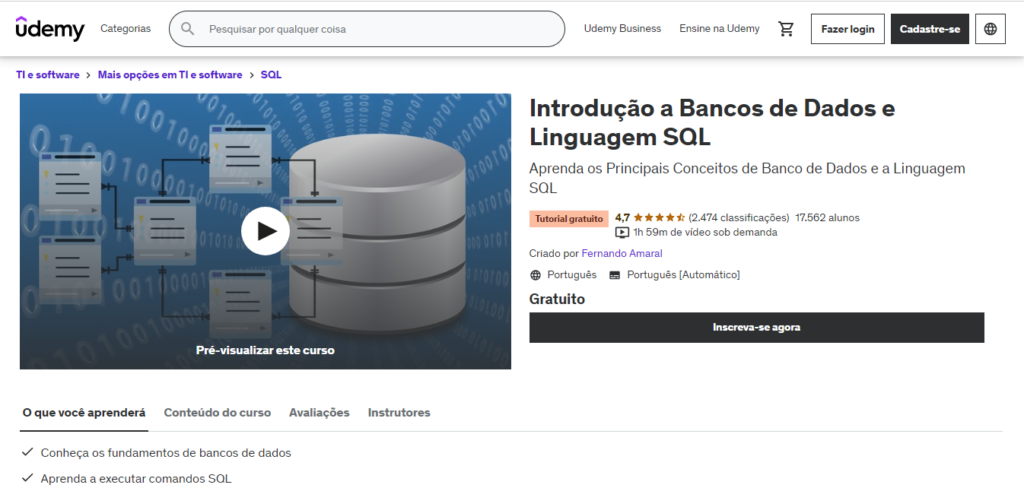
Task: Play the course preview video
Action: (265, 231)
